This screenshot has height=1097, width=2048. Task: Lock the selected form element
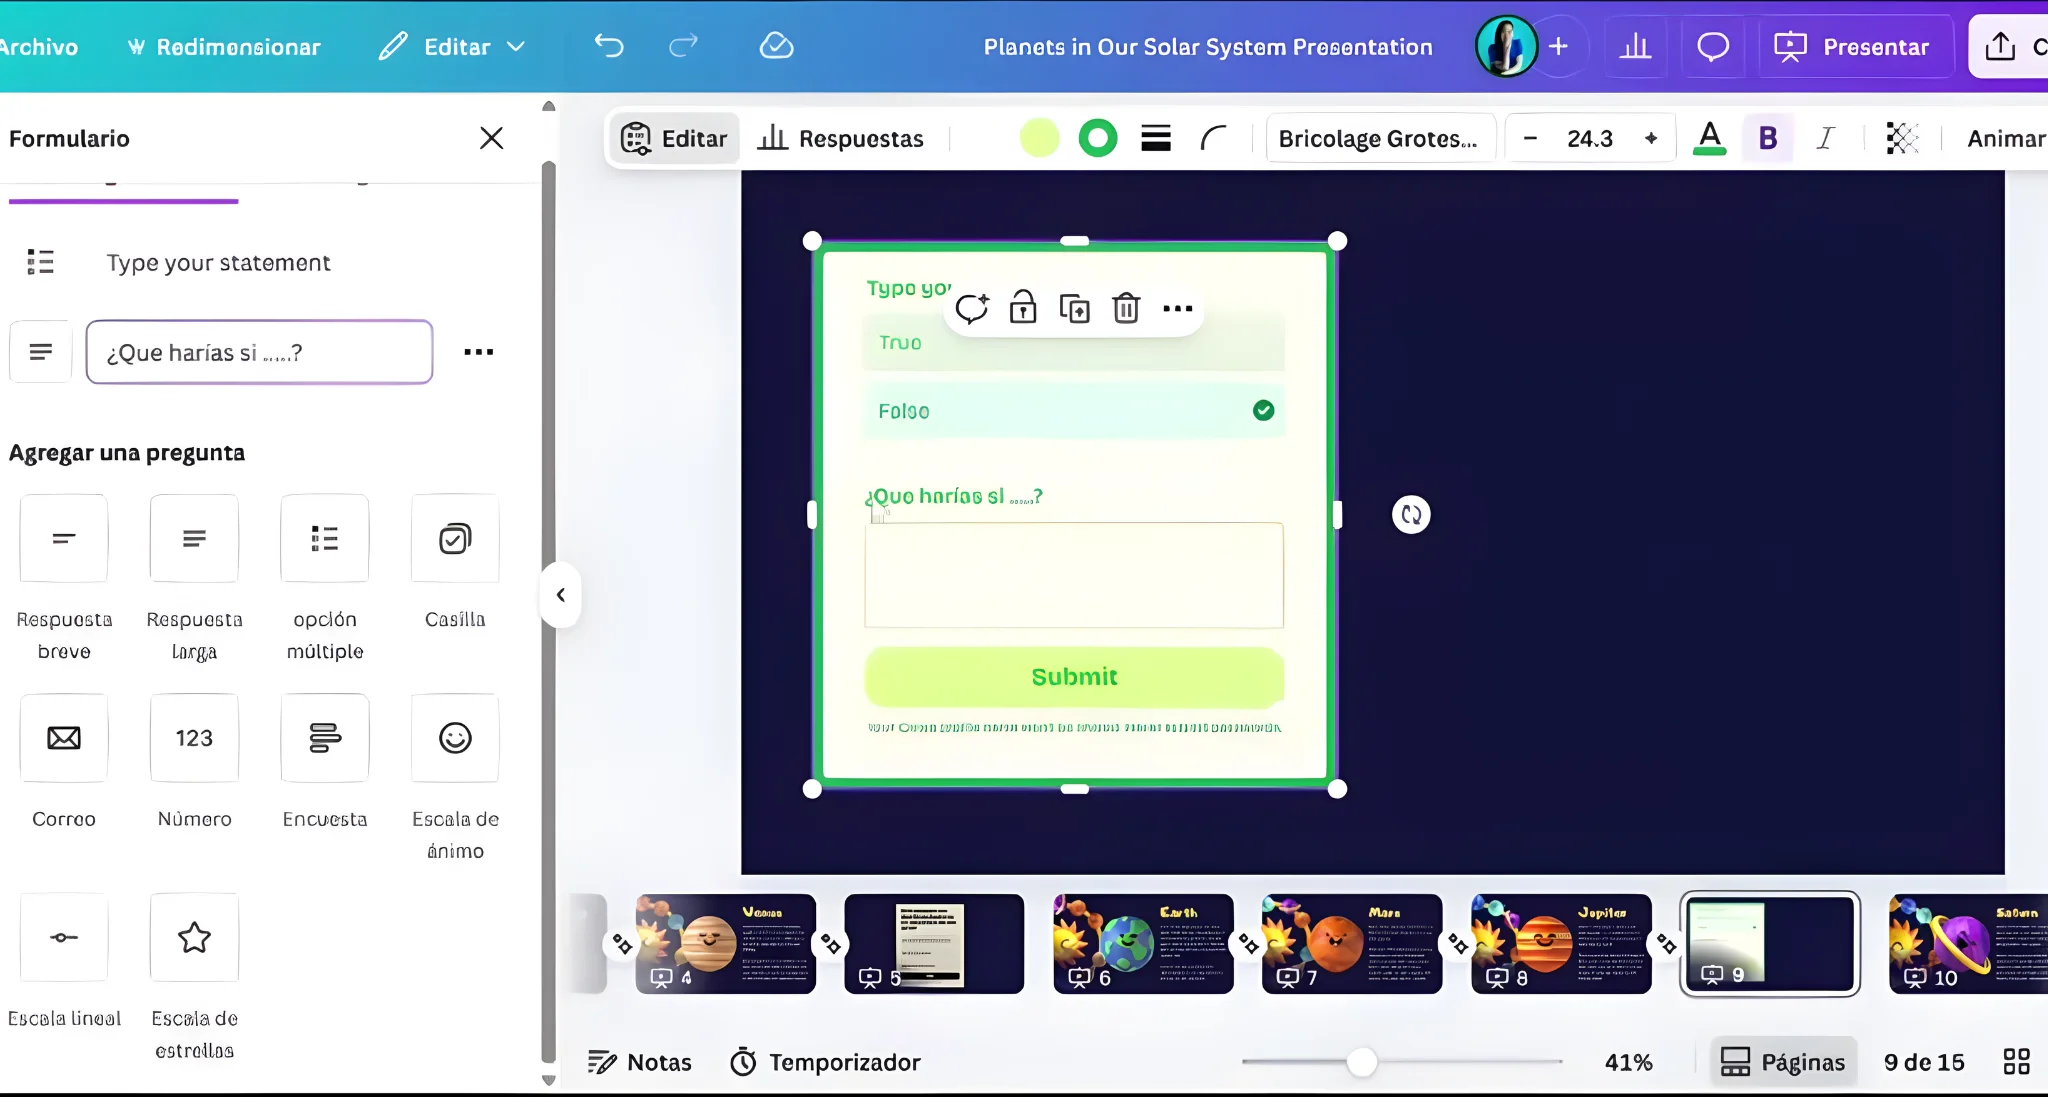point(1022,308)
